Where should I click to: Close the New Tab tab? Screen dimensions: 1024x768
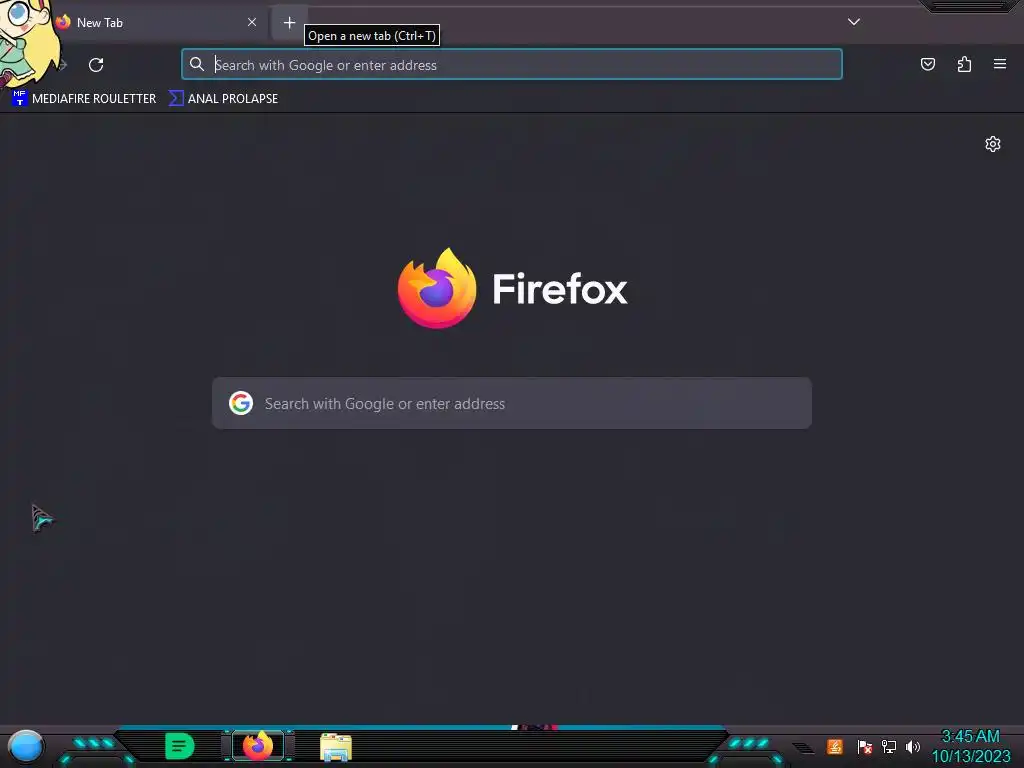click(x=252, y=22)
